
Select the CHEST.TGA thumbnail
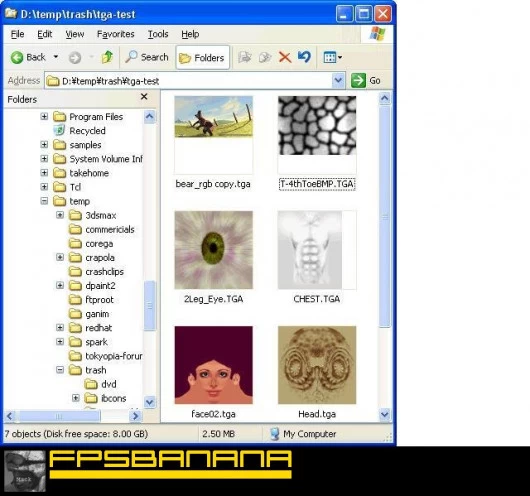coord(317,250)
